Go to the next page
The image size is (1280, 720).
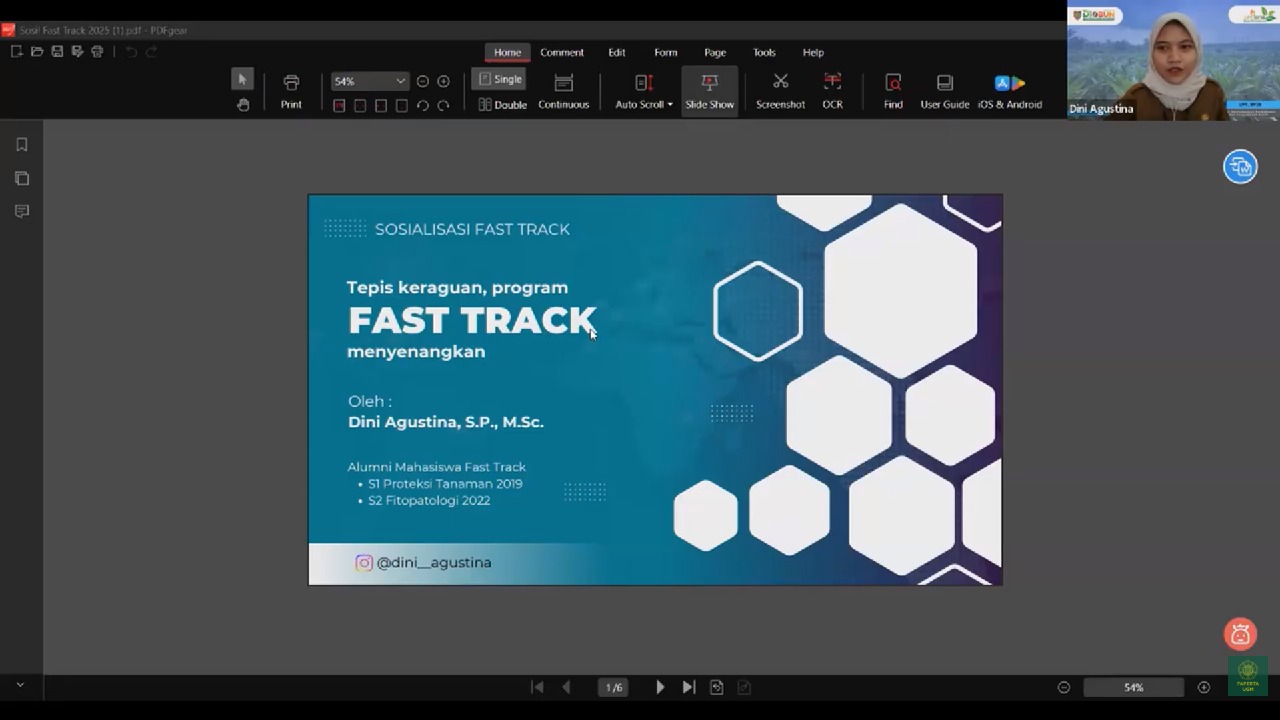[x=660, y=687]
